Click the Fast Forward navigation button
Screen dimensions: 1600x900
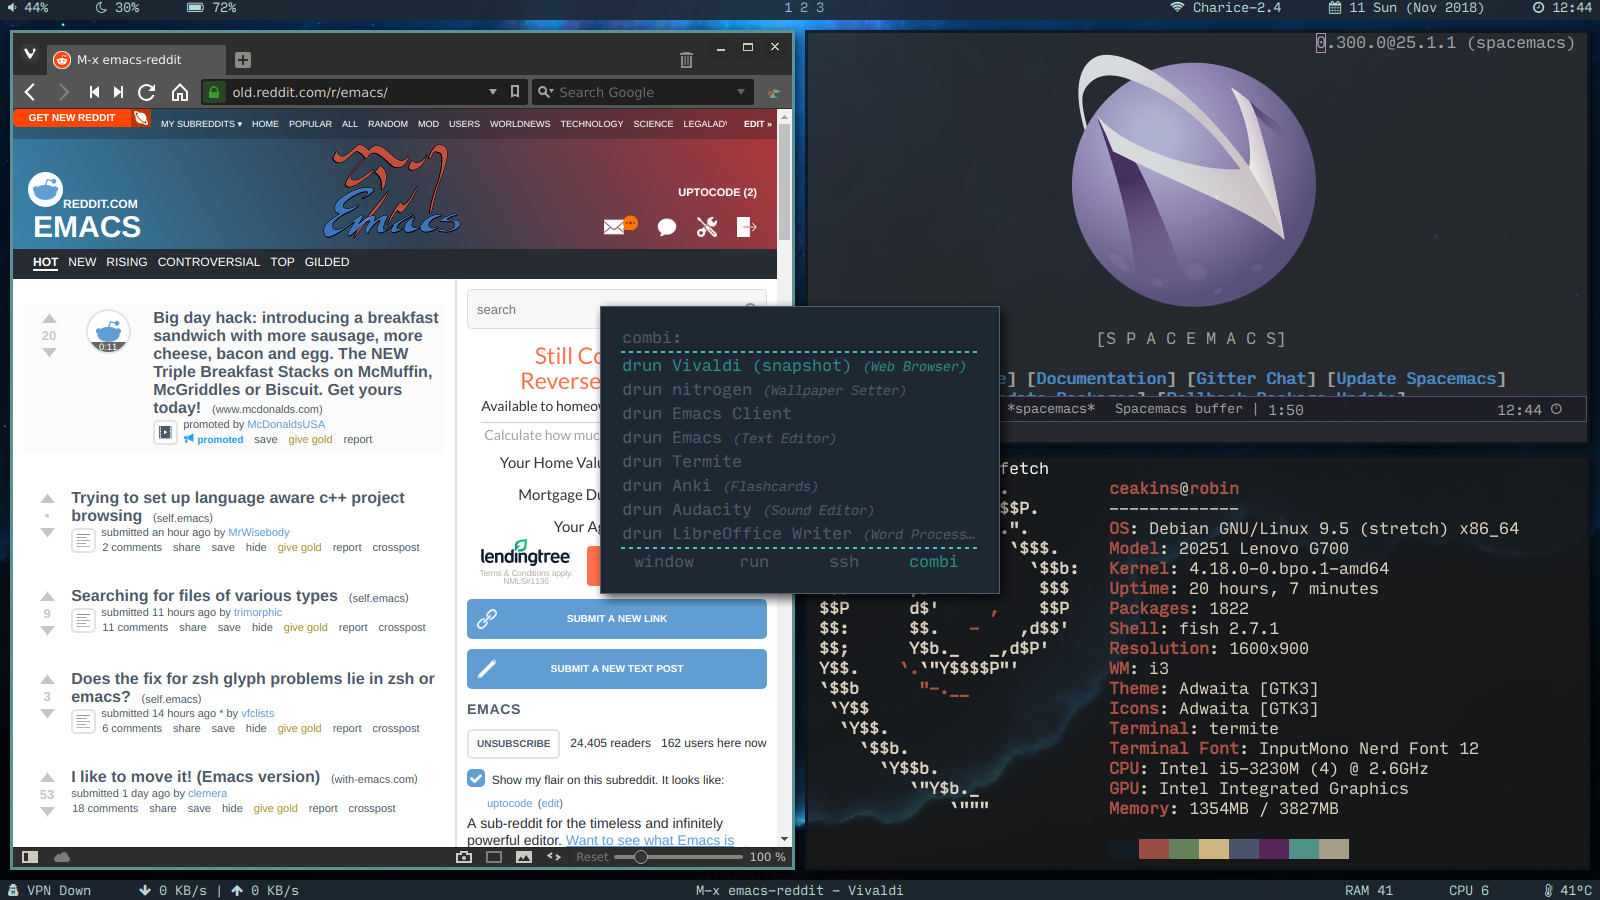click(x=119, y=92)
